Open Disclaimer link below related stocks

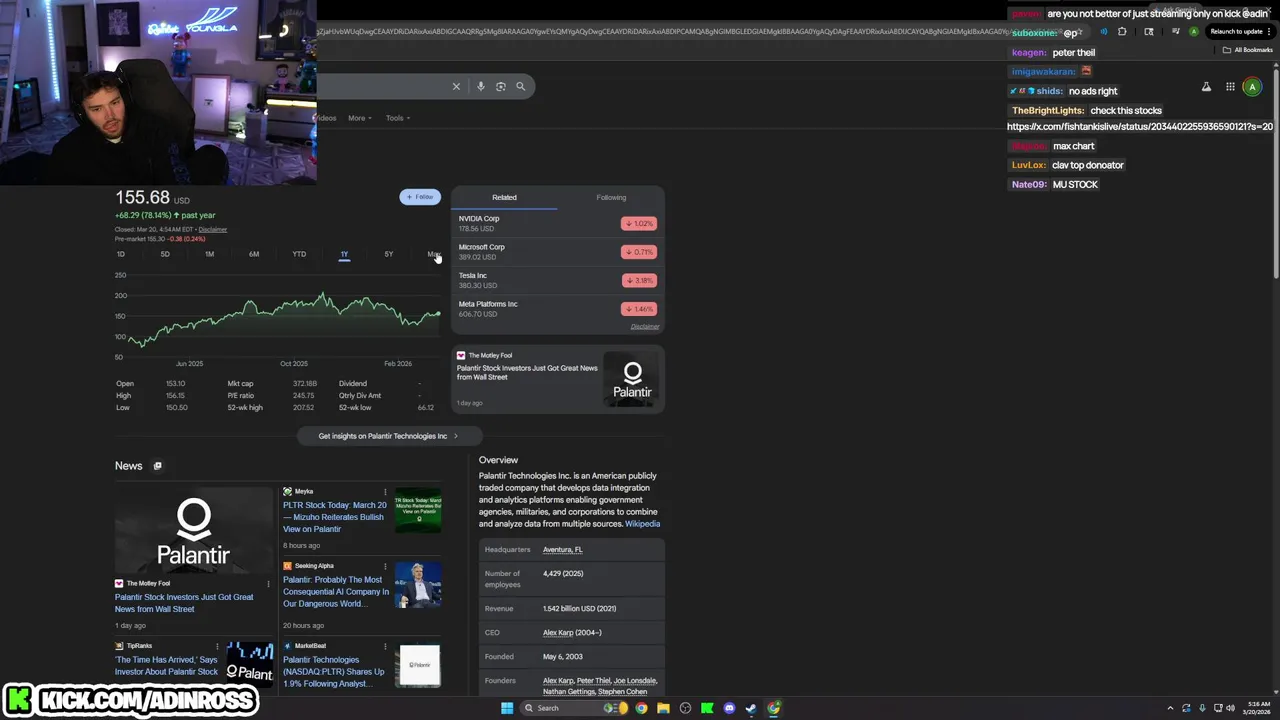pyautogui.click(x=645, y=326)
